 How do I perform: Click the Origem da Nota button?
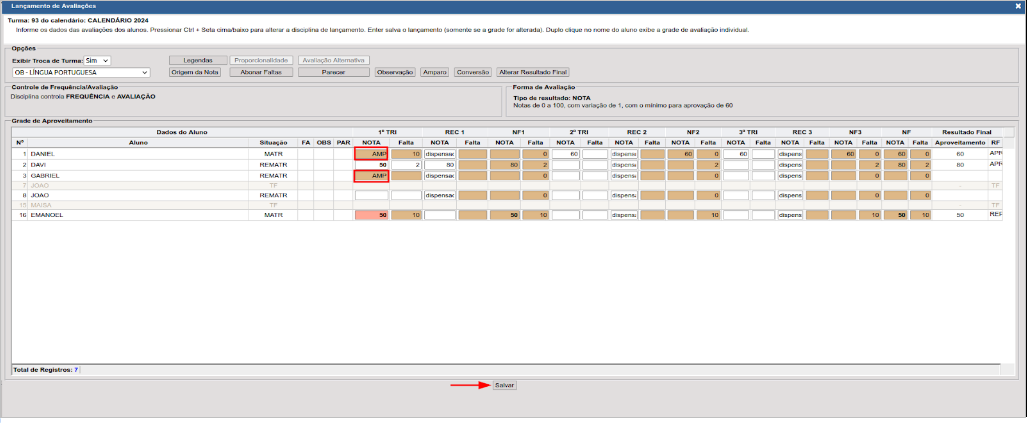click(195, 72)
